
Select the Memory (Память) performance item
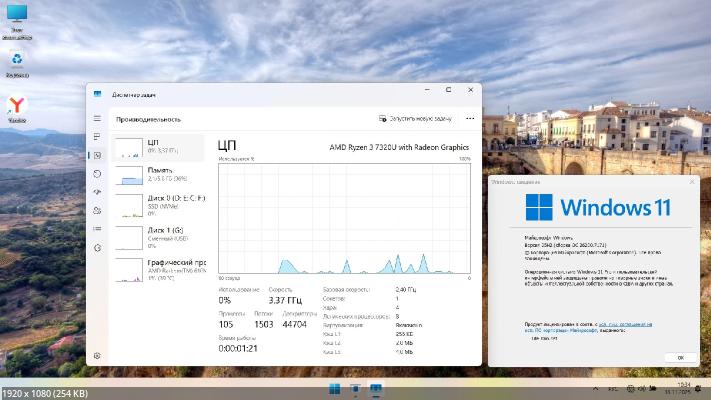click(160, 175)
